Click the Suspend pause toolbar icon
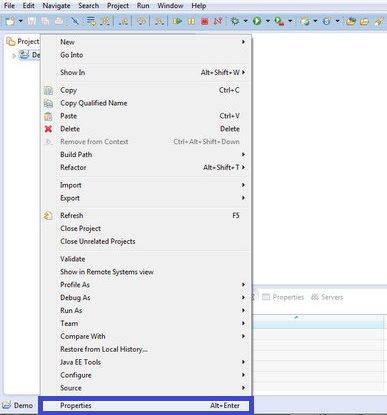Screen dimensions: 387x415 click(x=191, y=21)
